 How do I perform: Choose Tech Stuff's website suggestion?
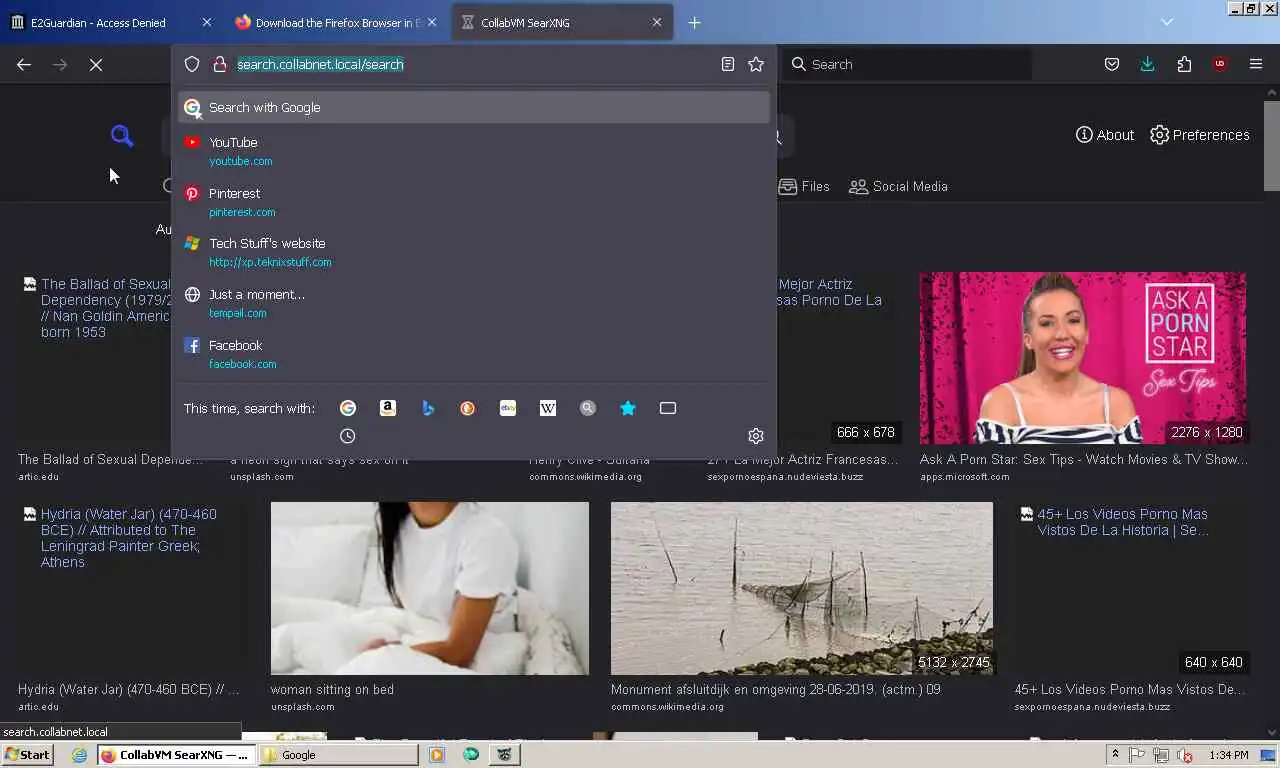click(x=474, y=252)
